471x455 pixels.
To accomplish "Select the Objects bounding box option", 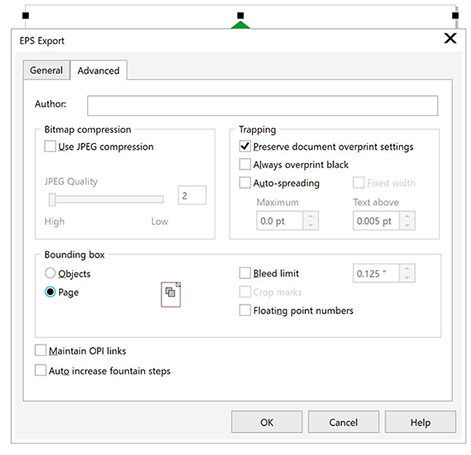I will click(50, 273).
